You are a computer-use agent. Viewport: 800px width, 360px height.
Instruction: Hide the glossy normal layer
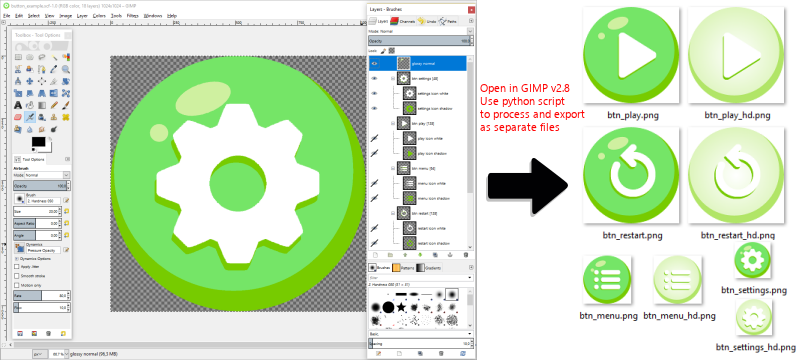pos(374,63)
